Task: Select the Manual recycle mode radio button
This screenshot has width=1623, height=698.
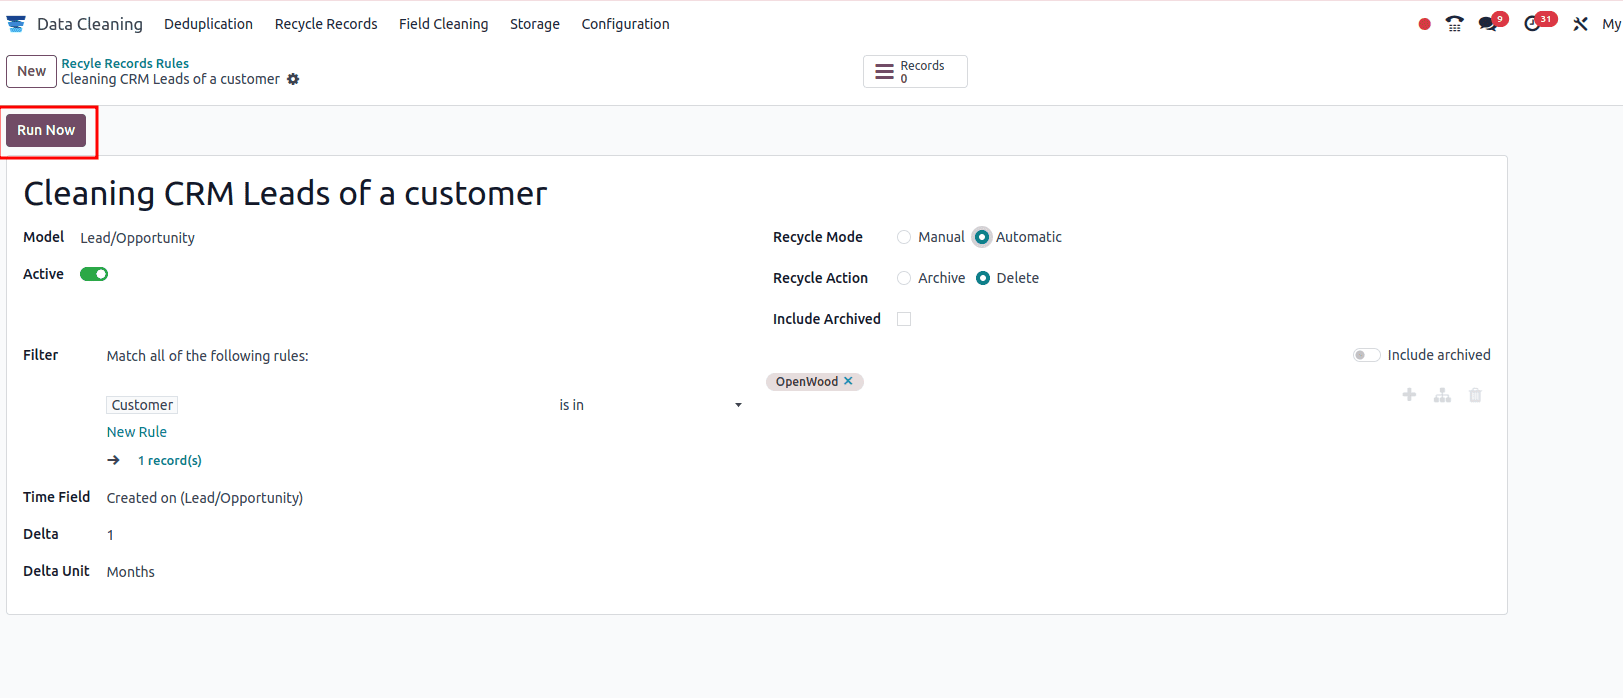Action: click(x=904, y=237)
